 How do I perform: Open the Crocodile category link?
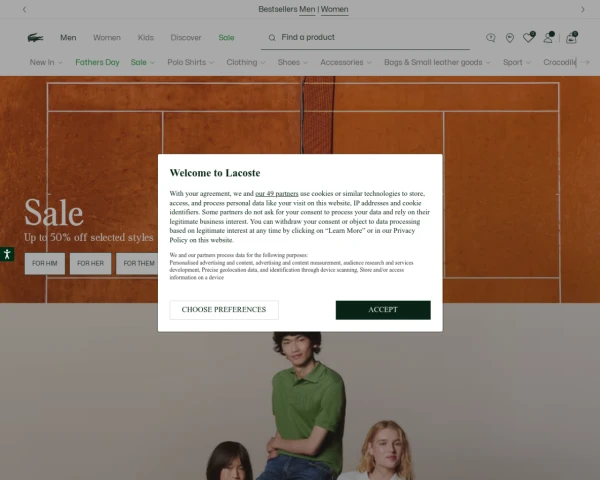(x=559, y=62)
